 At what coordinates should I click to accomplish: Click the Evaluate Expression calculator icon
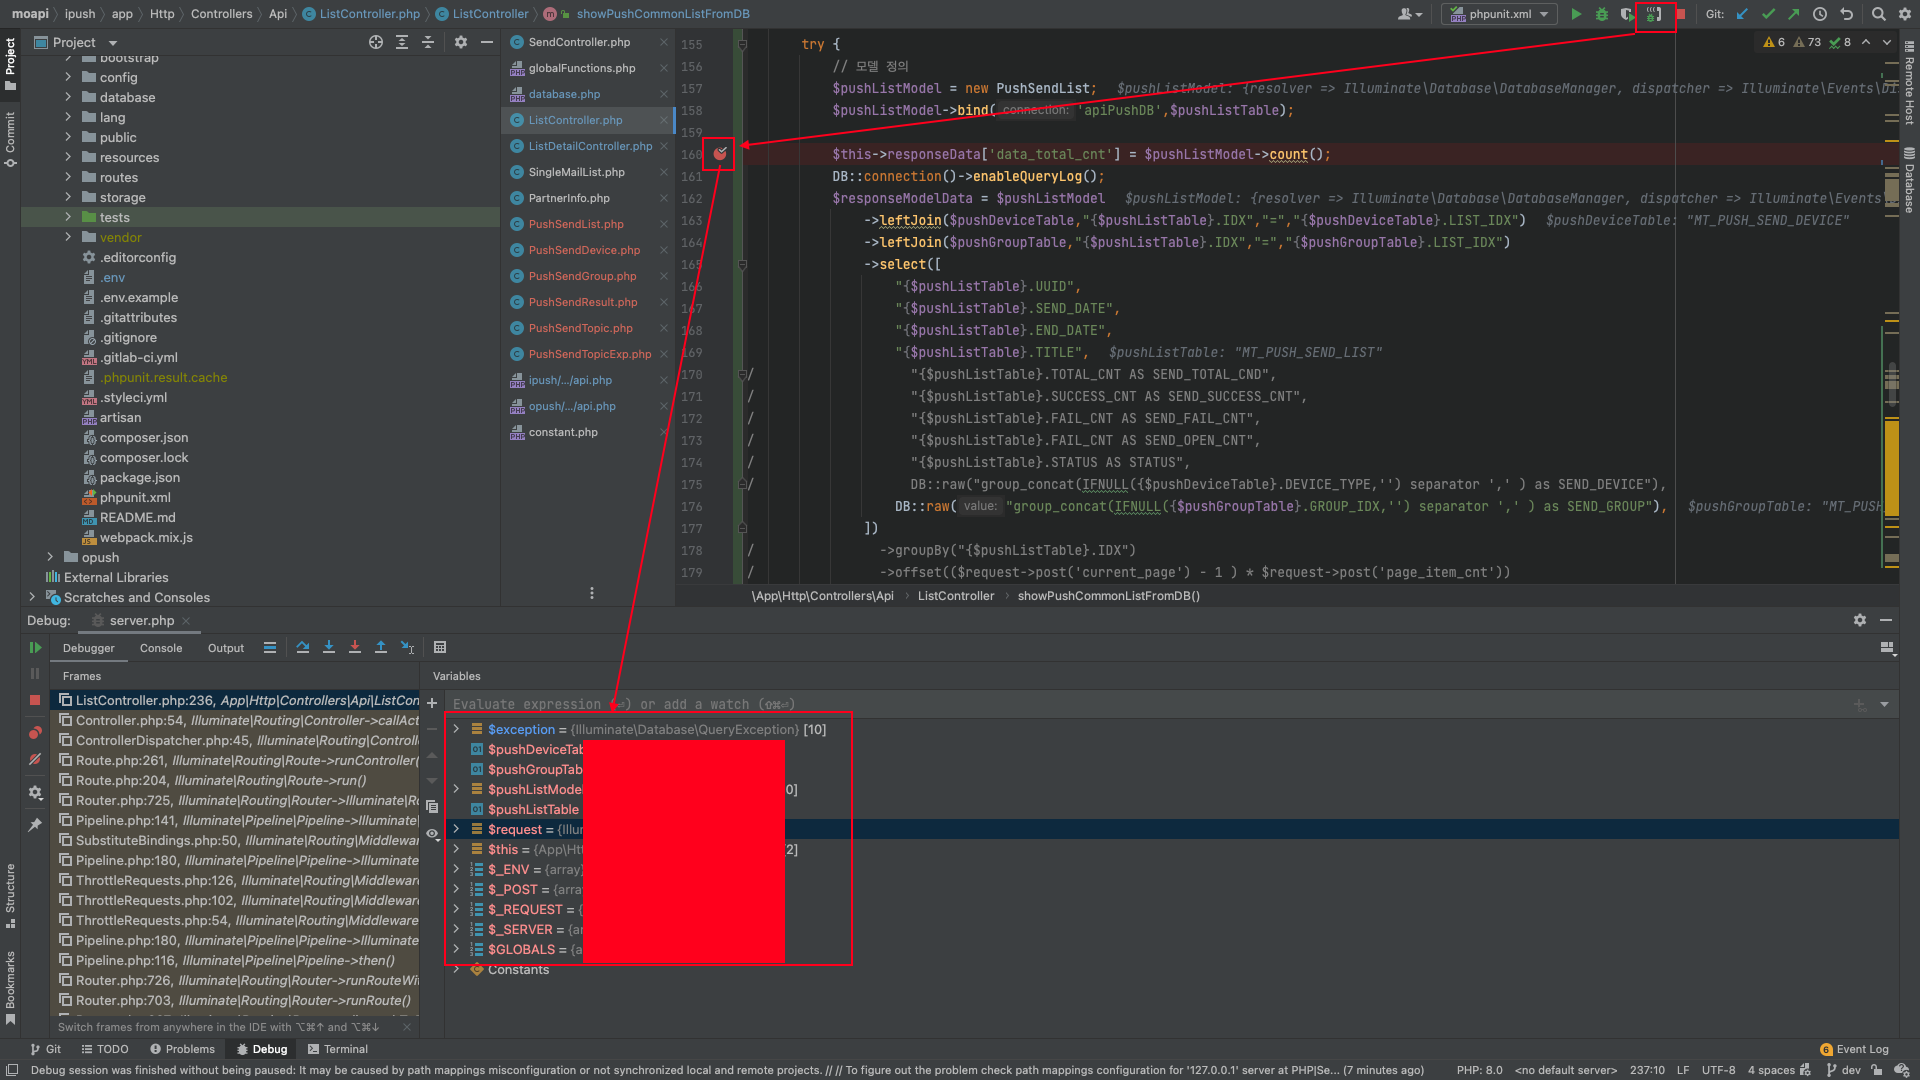click(x=440, y=648)
